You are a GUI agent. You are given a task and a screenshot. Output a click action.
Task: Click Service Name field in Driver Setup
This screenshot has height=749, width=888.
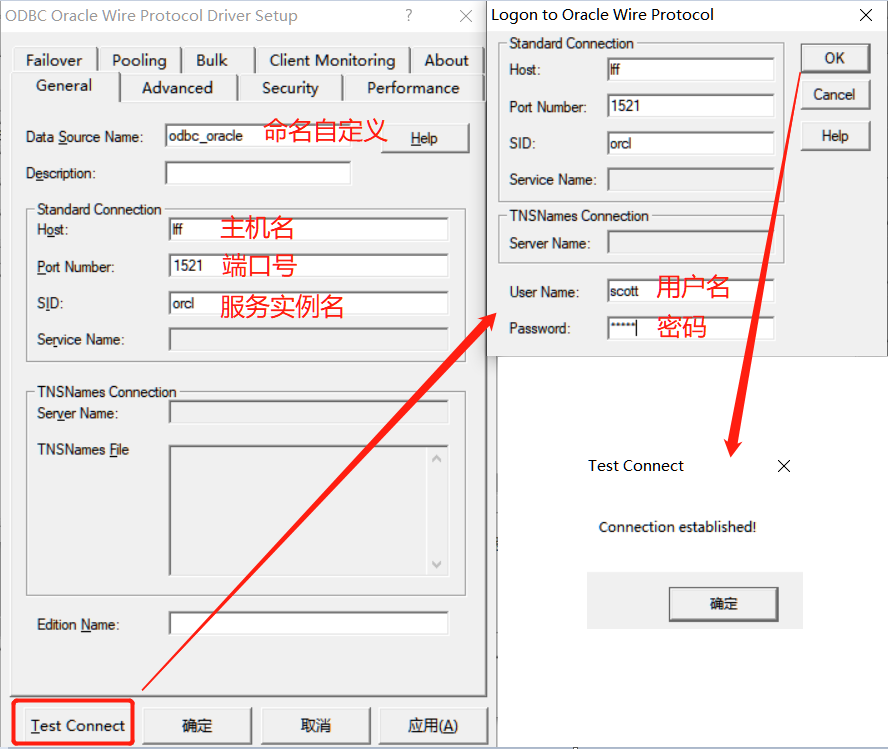309,340
